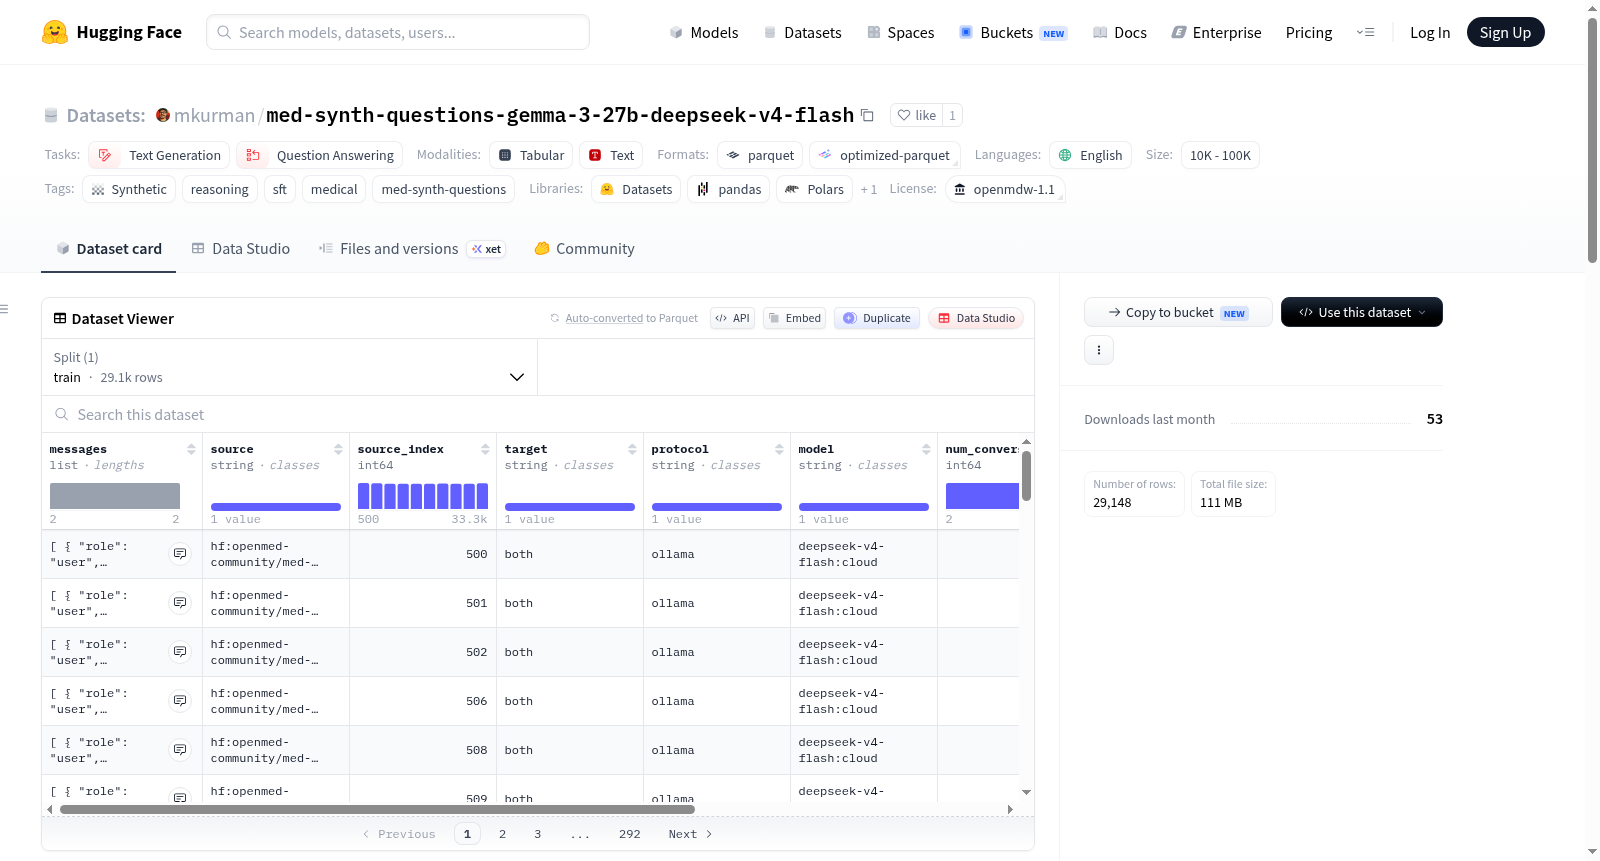
Task: Go to Datasets in top navigation
Action: (802, 32)
